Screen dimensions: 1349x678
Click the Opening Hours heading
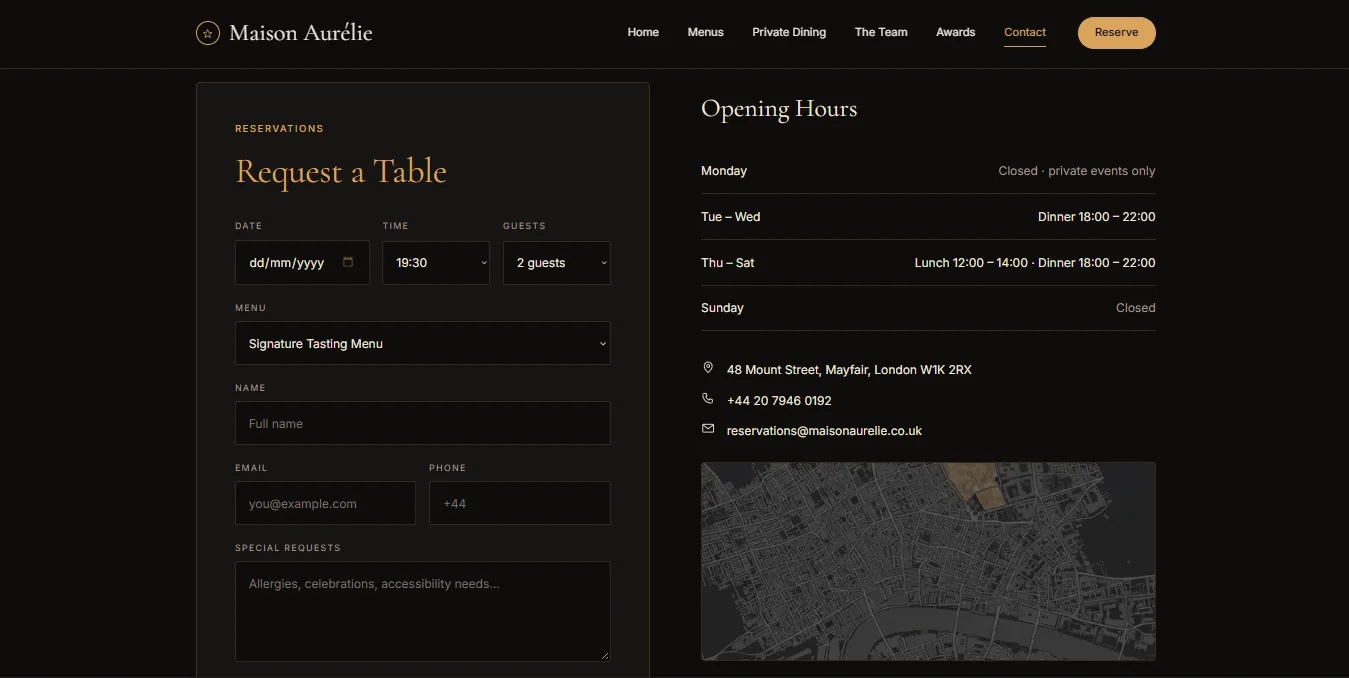click(x=779, y=109)
